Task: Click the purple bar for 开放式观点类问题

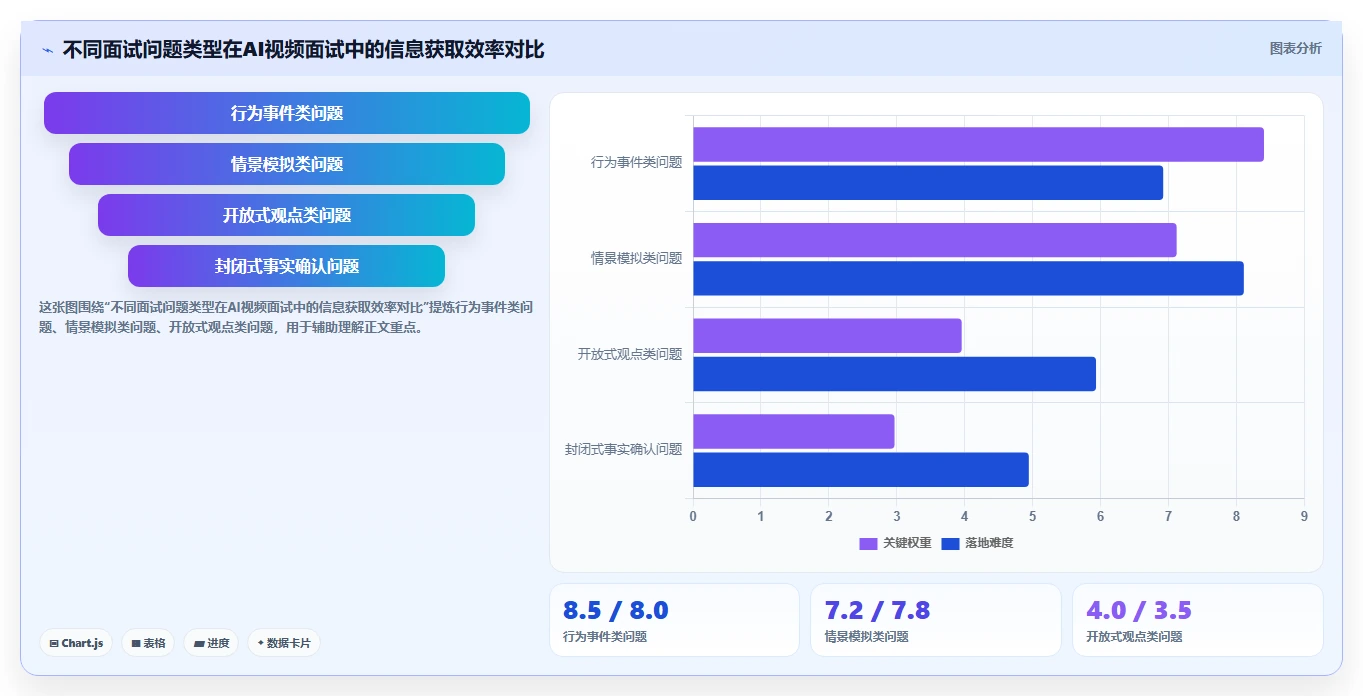Action: [827, 336]
